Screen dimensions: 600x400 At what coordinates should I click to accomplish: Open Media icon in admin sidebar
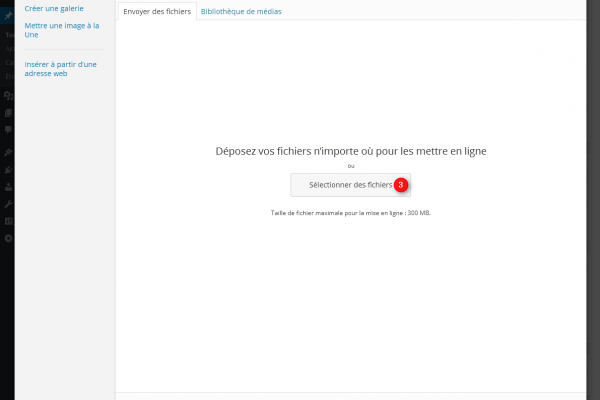[8, 96]
